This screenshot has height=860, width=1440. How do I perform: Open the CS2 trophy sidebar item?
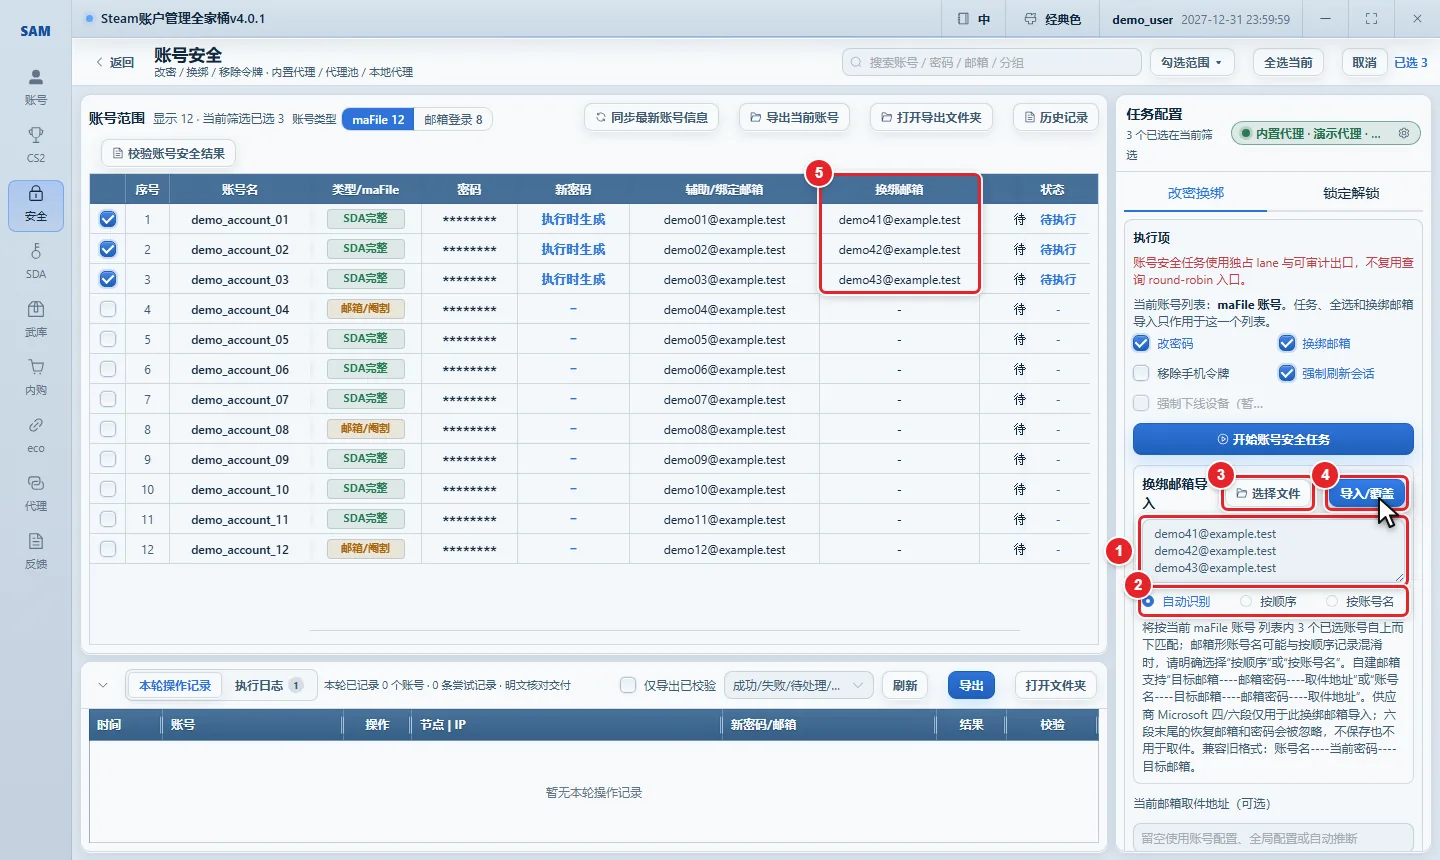36,145
